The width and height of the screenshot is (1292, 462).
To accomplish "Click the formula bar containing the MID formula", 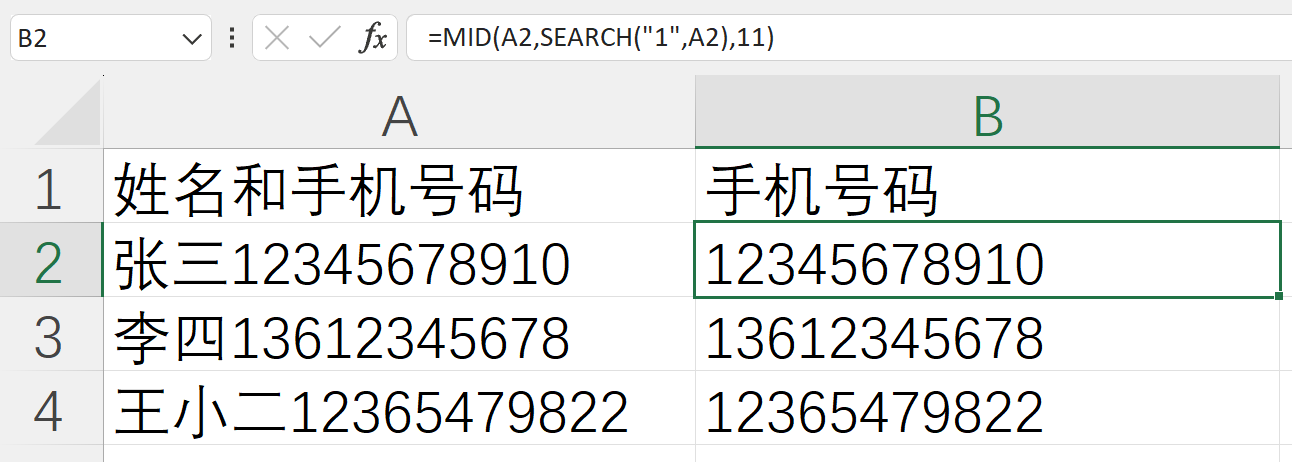I will point(850,39).
